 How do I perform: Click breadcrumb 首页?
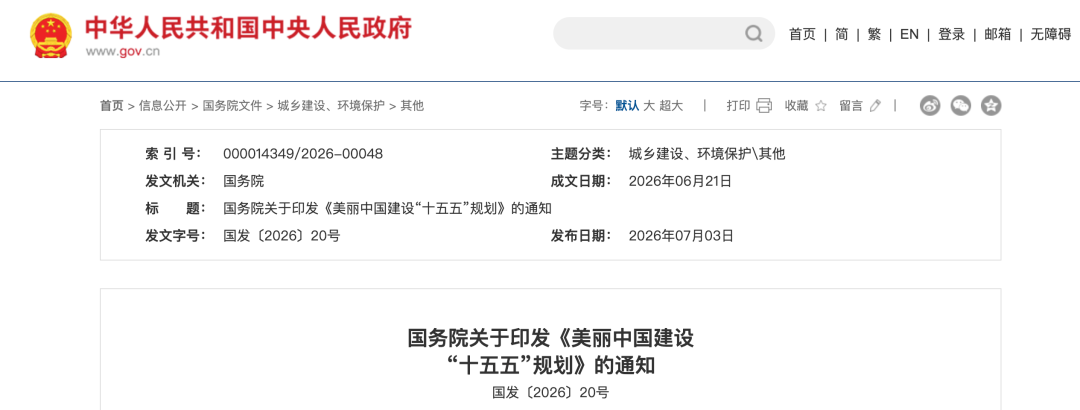pos(112,105)
